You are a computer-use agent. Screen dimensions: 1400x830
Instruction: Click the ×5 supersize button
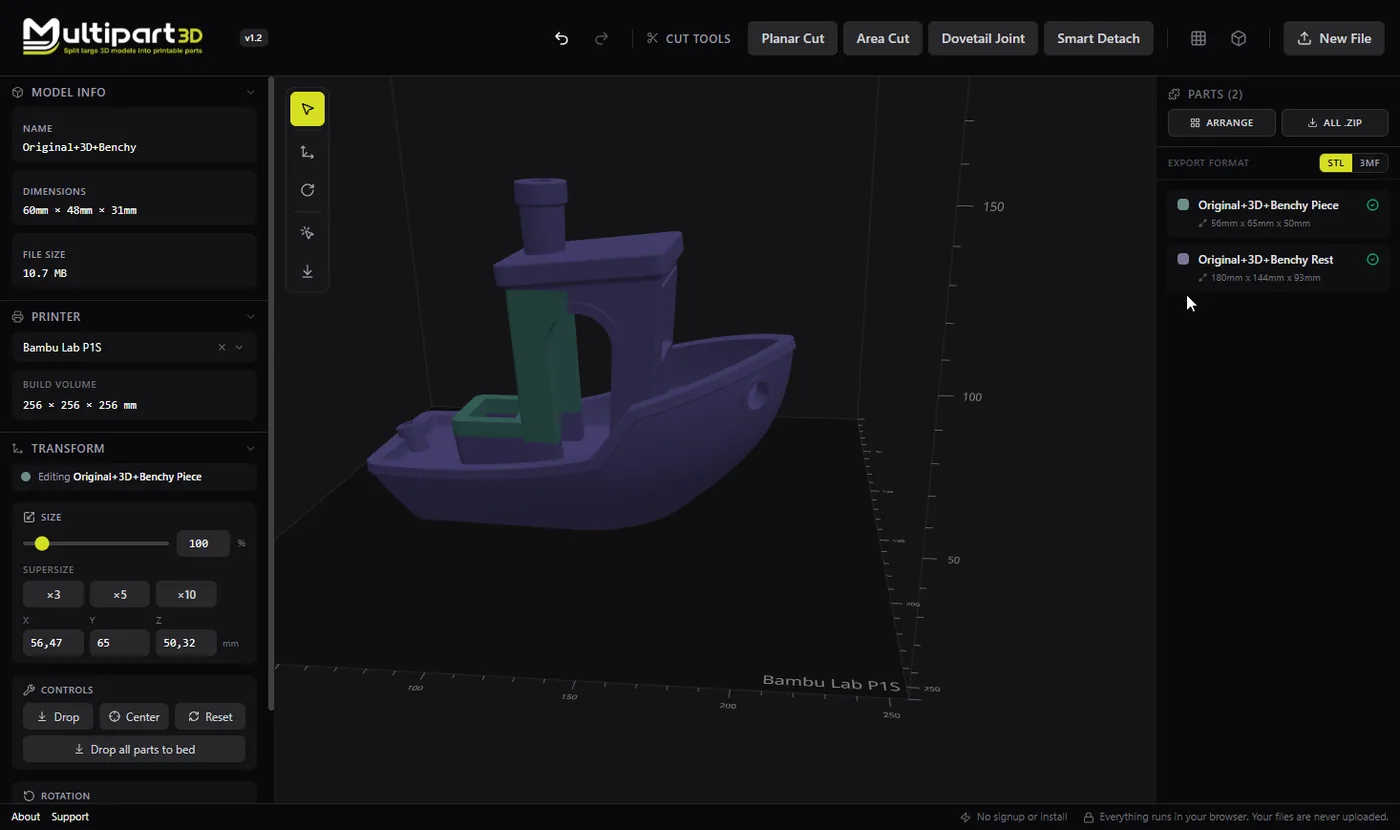click(120, 594)
